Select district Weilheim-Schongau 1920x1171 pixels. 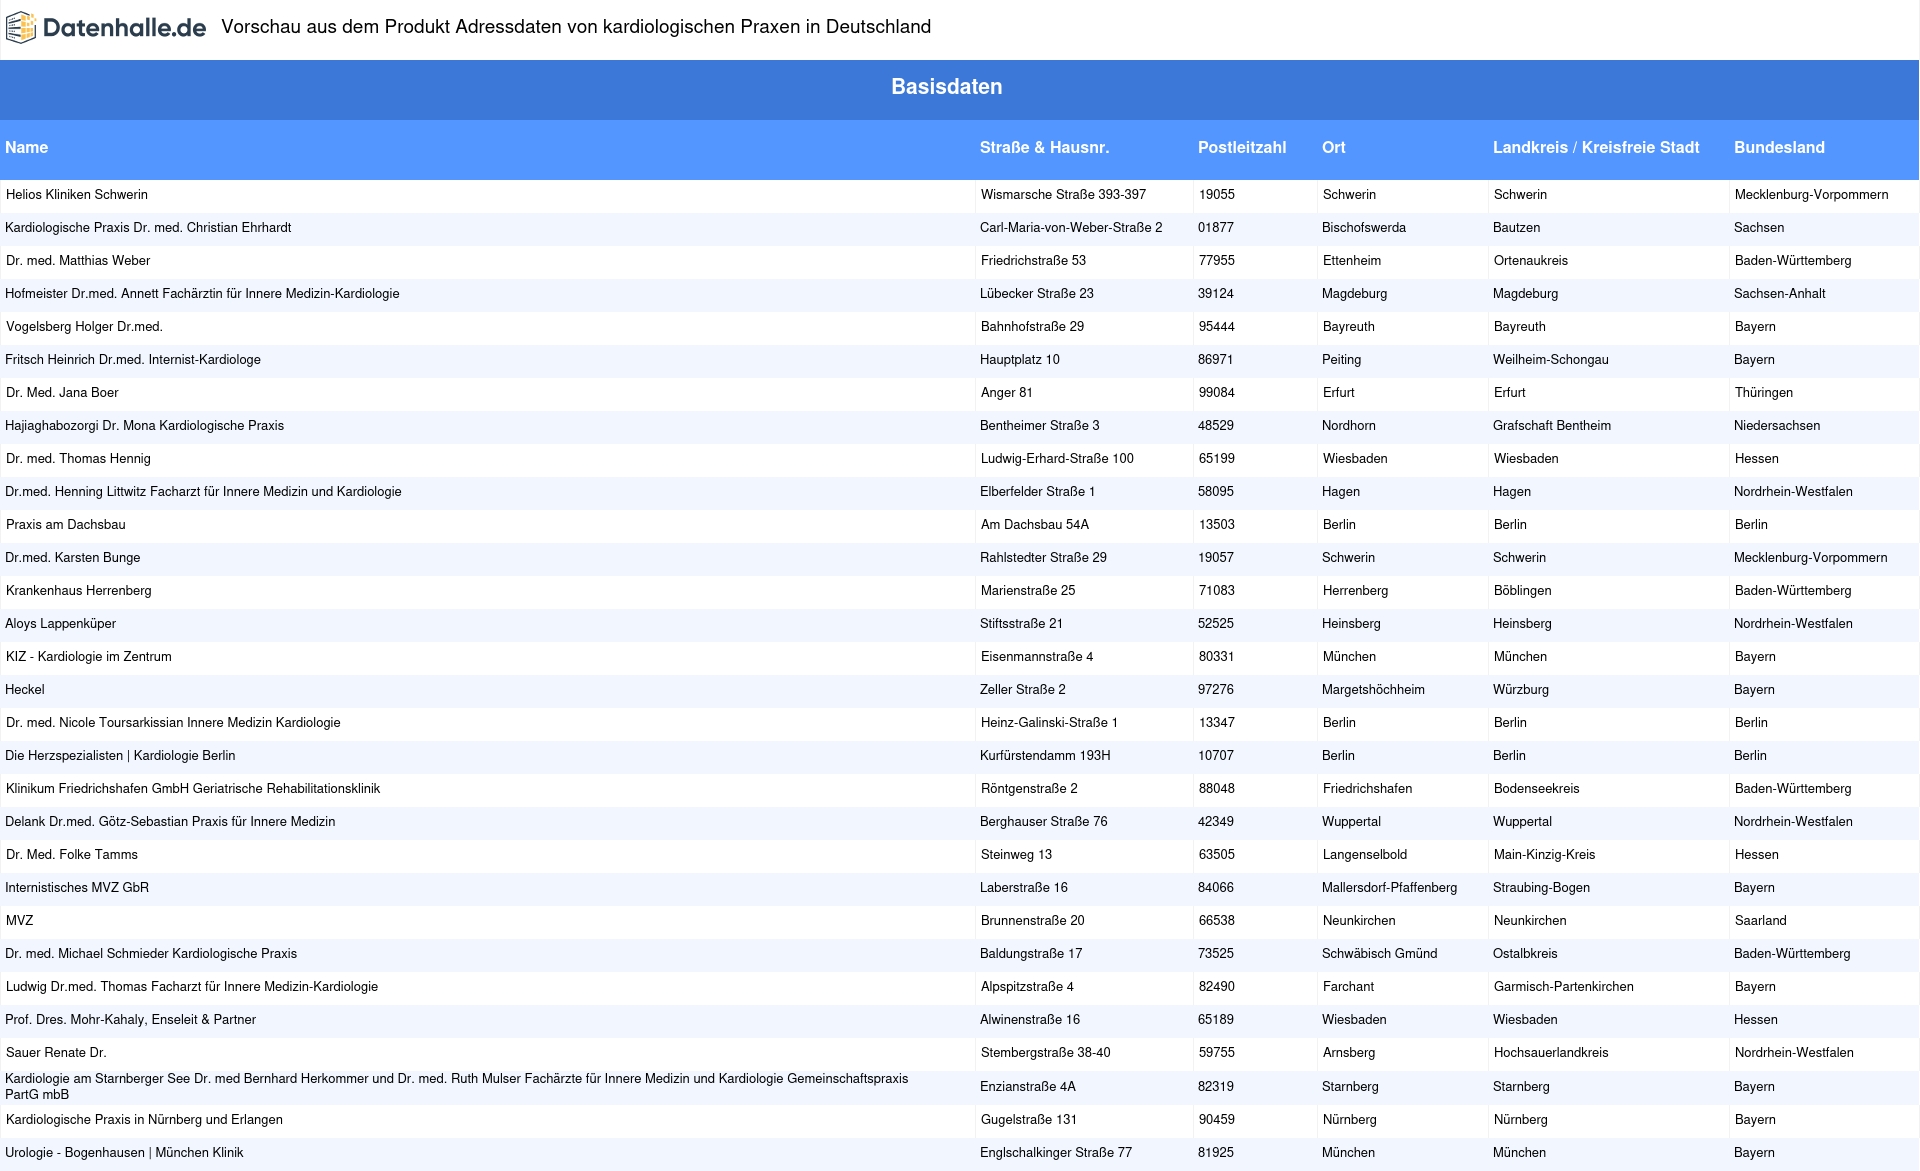click(x=1551, y=360)
